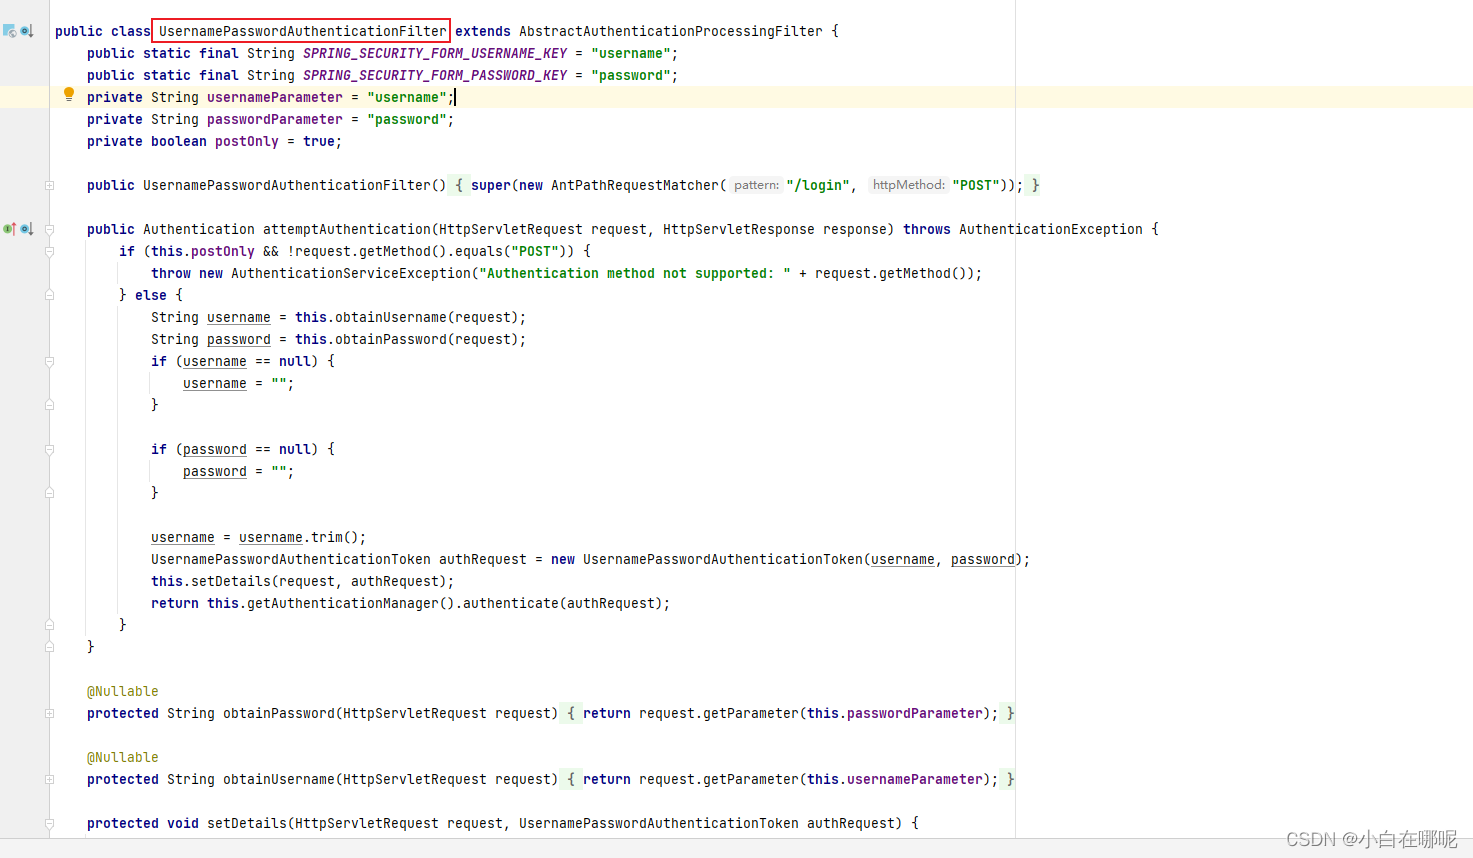
Task: Collapse the if (password == null) block
Action: [49, 449]
